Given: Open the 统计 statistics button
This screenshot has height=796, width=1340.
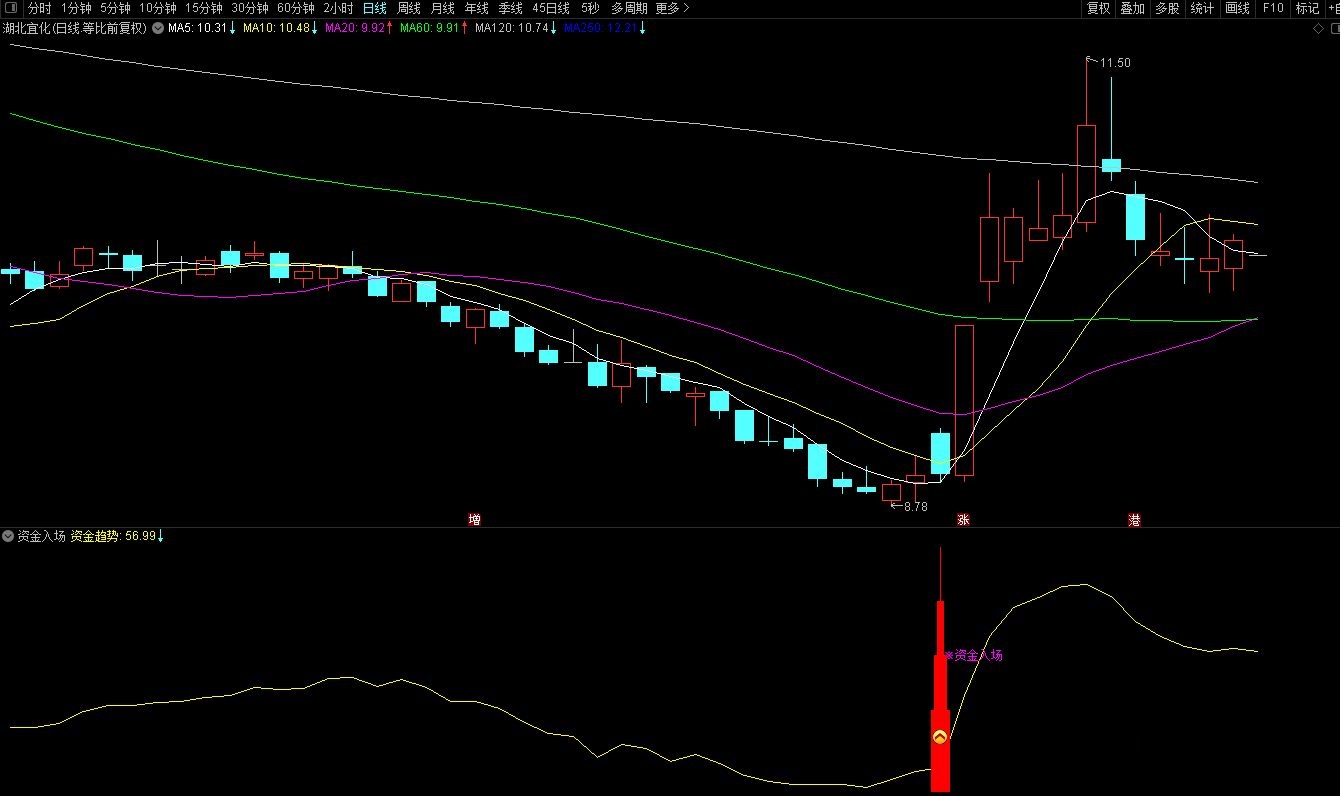Looking at the screenshot, I should [x=1202, y=8].
